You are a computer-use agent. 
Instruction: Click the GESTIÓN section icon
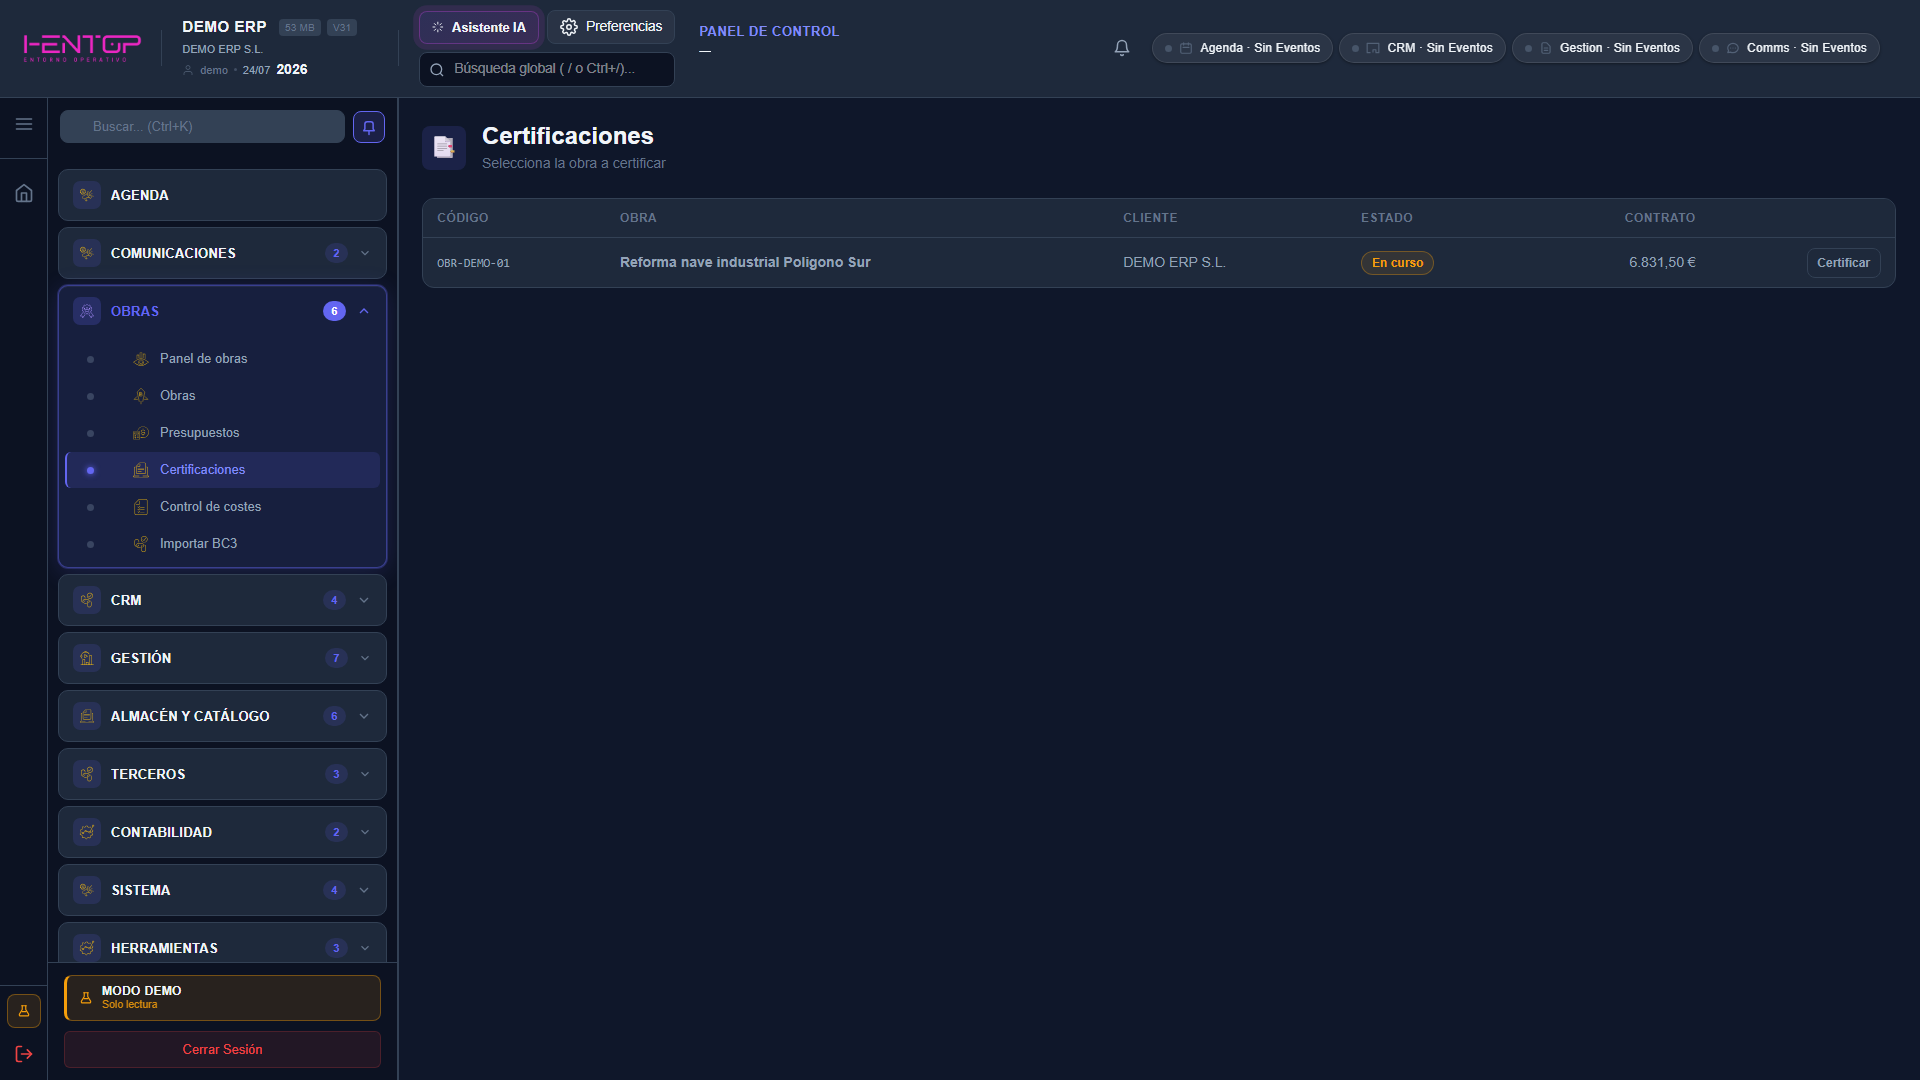point(87,658)
